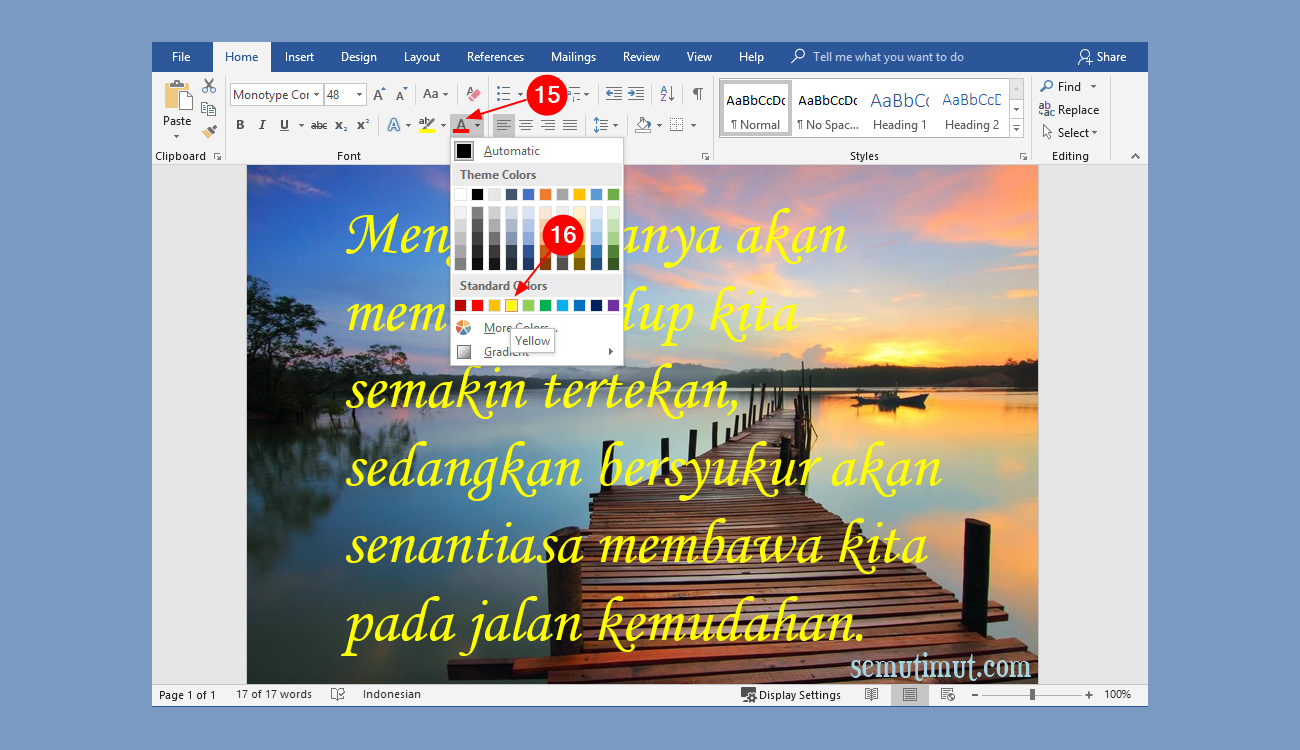Select the Format Painter brush
Viewport: 1300px width, 750px height.
[x=209, y=131]
